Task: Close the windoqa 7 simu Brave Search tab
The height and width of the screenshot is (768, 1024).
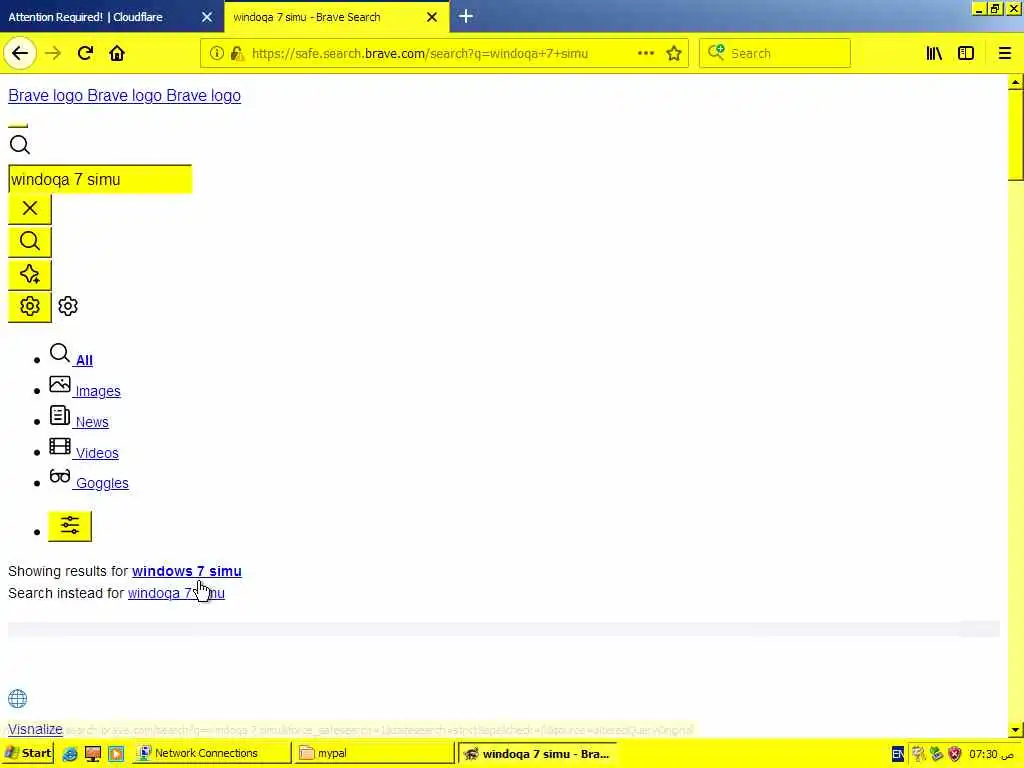Action: [x=432, y=17]
